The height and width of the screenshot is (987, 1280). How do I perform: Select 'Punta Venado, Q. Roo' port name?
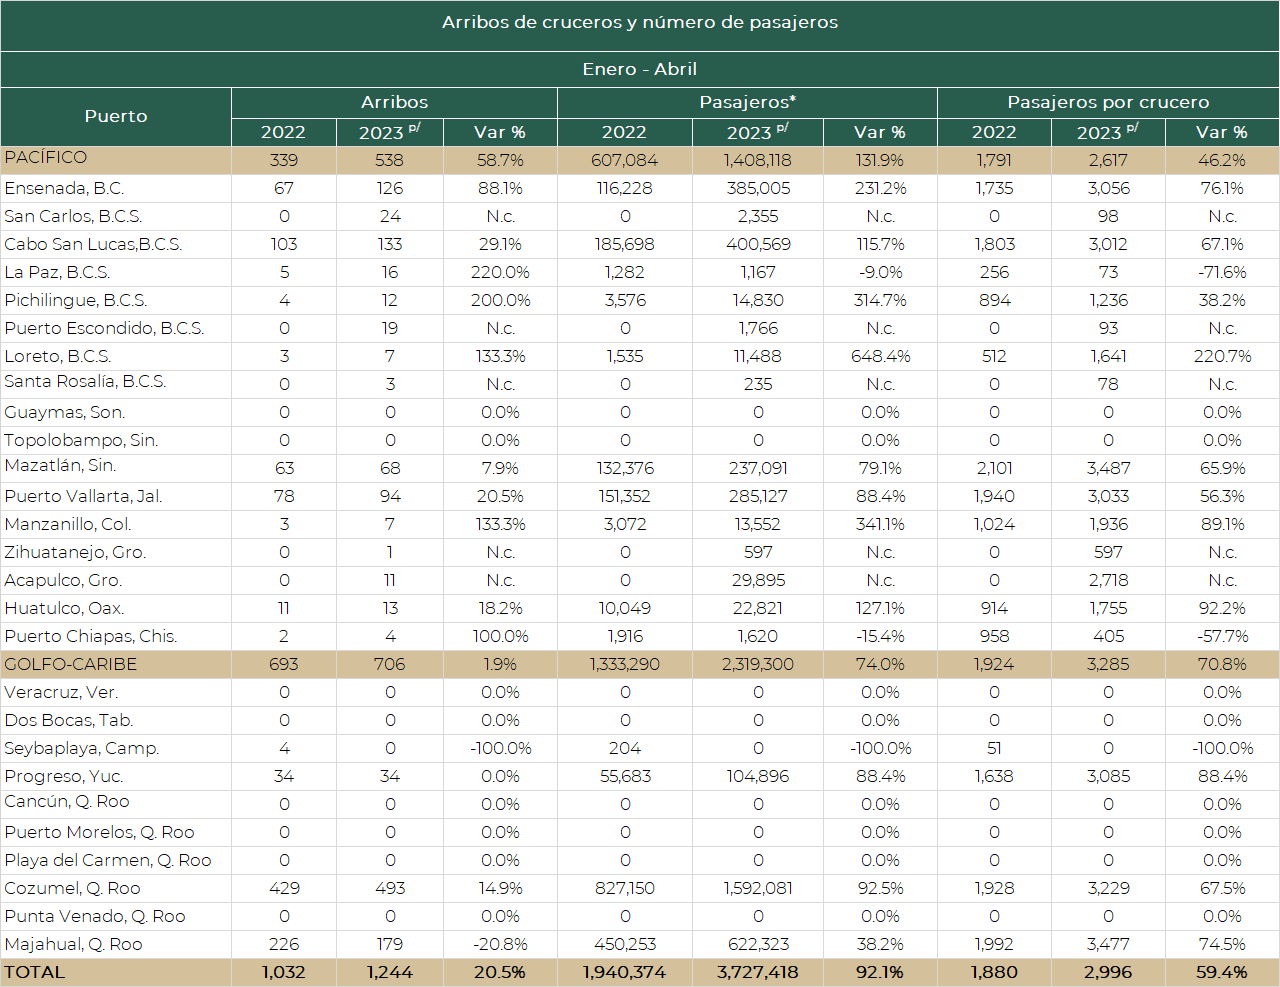(x=95, y=916)
